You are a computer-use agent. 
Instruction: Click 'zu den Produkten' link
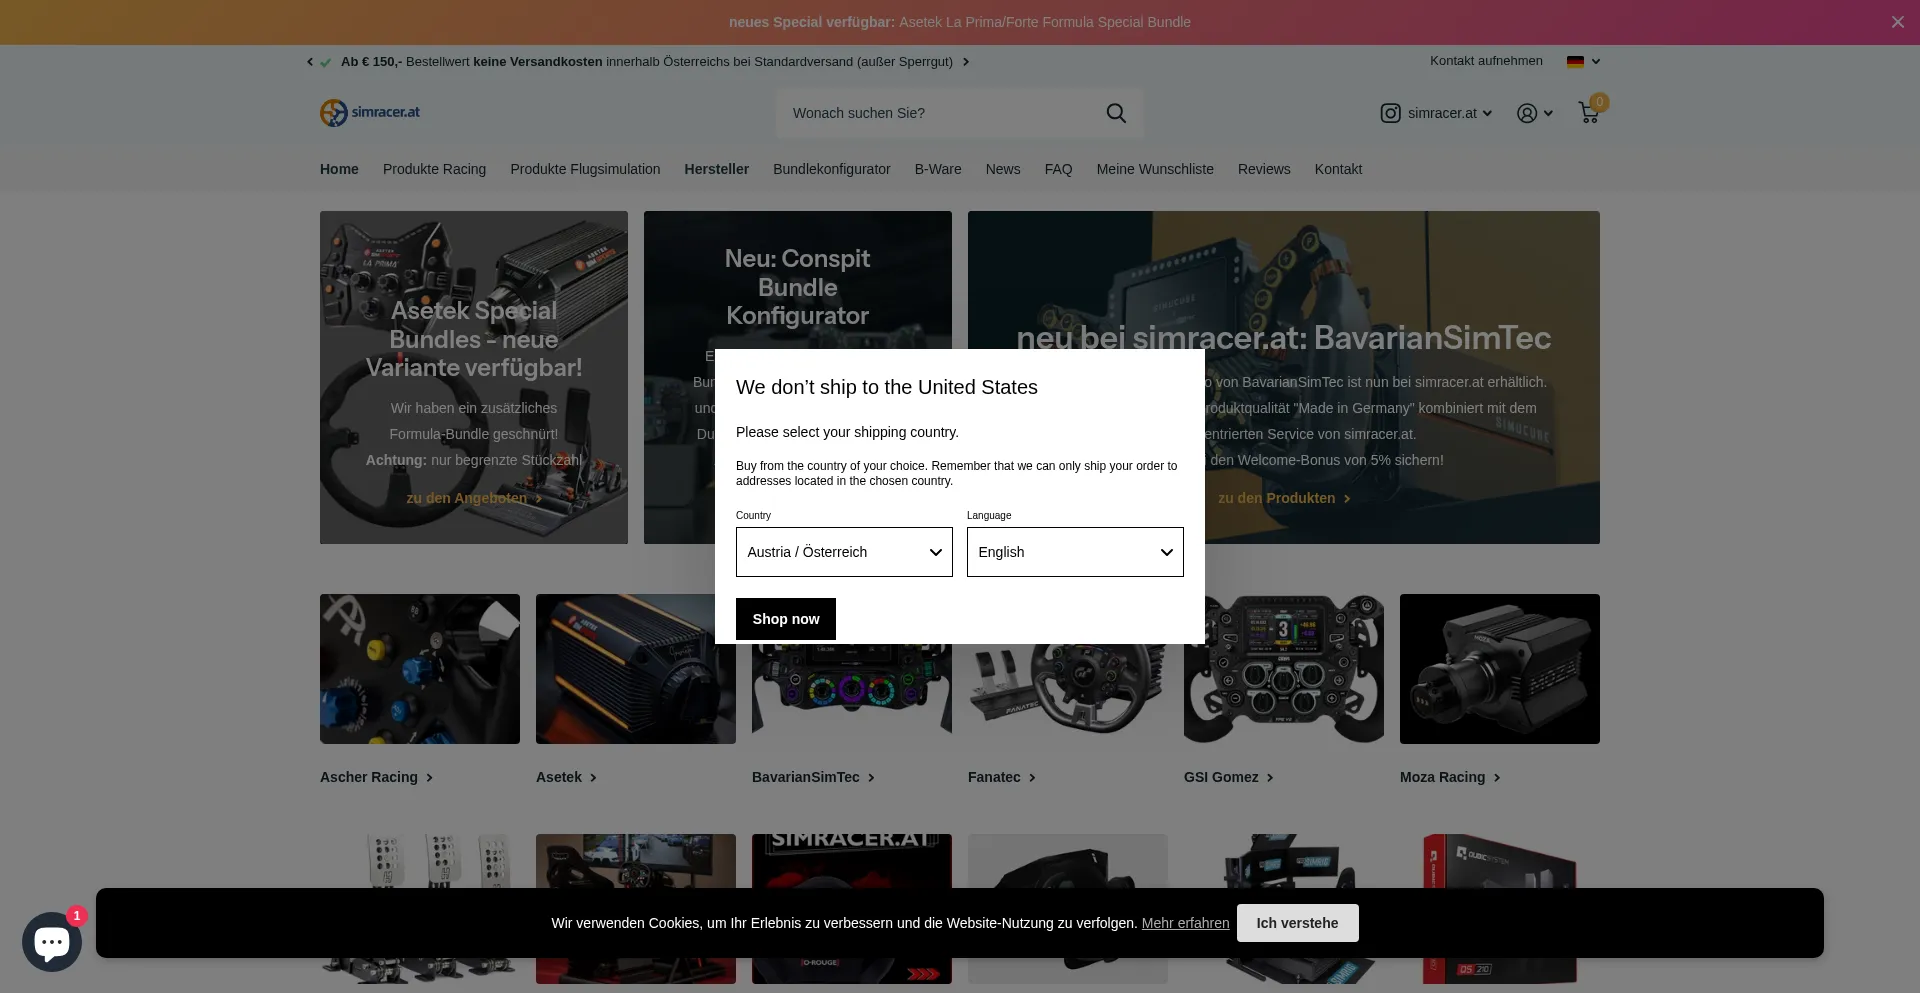[1284, 498]
